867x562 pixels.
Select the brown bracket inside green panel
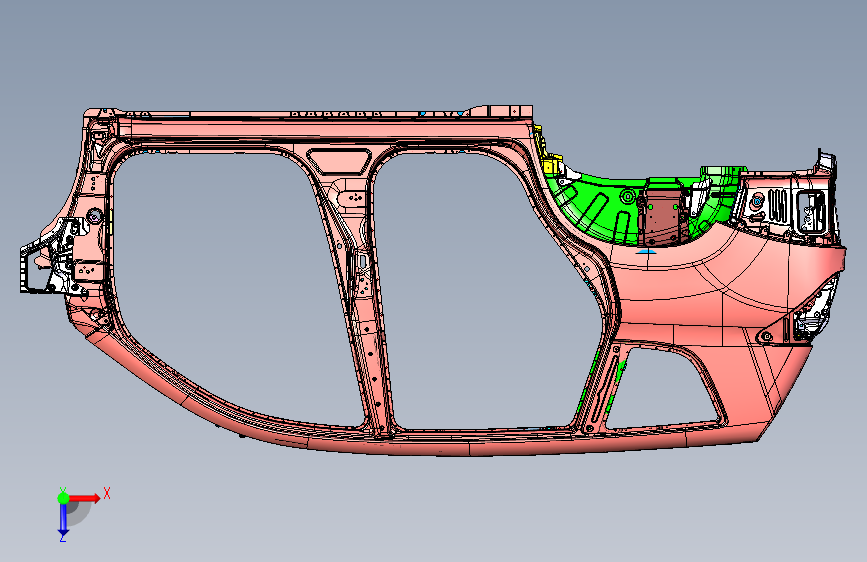point(662,217)
